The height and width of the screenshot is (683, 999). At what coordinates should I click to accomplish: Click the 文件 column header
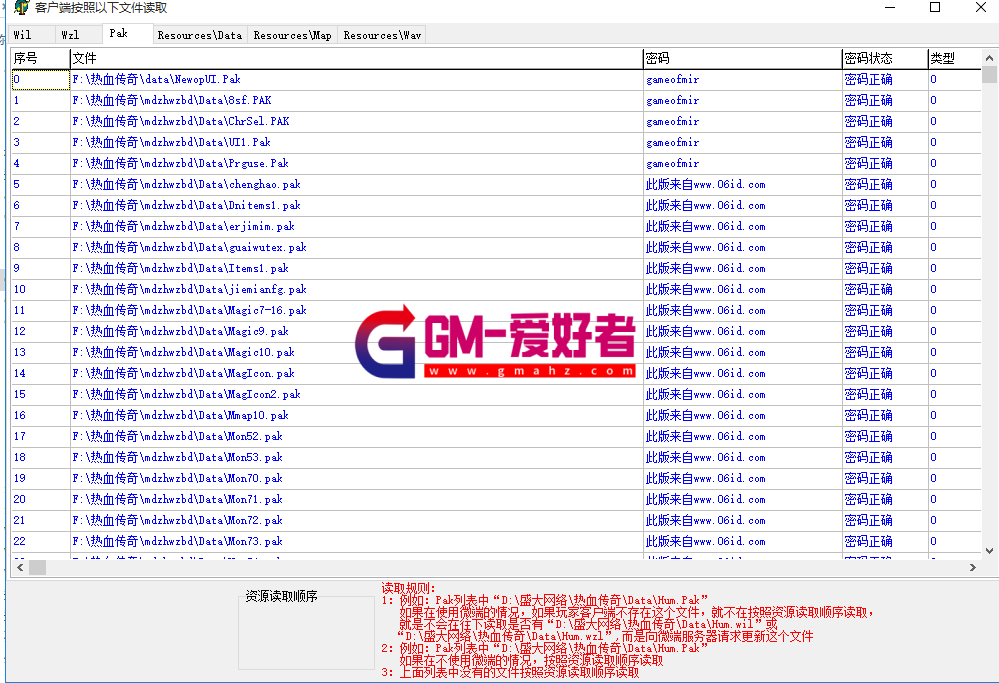(x=356, y=59)
